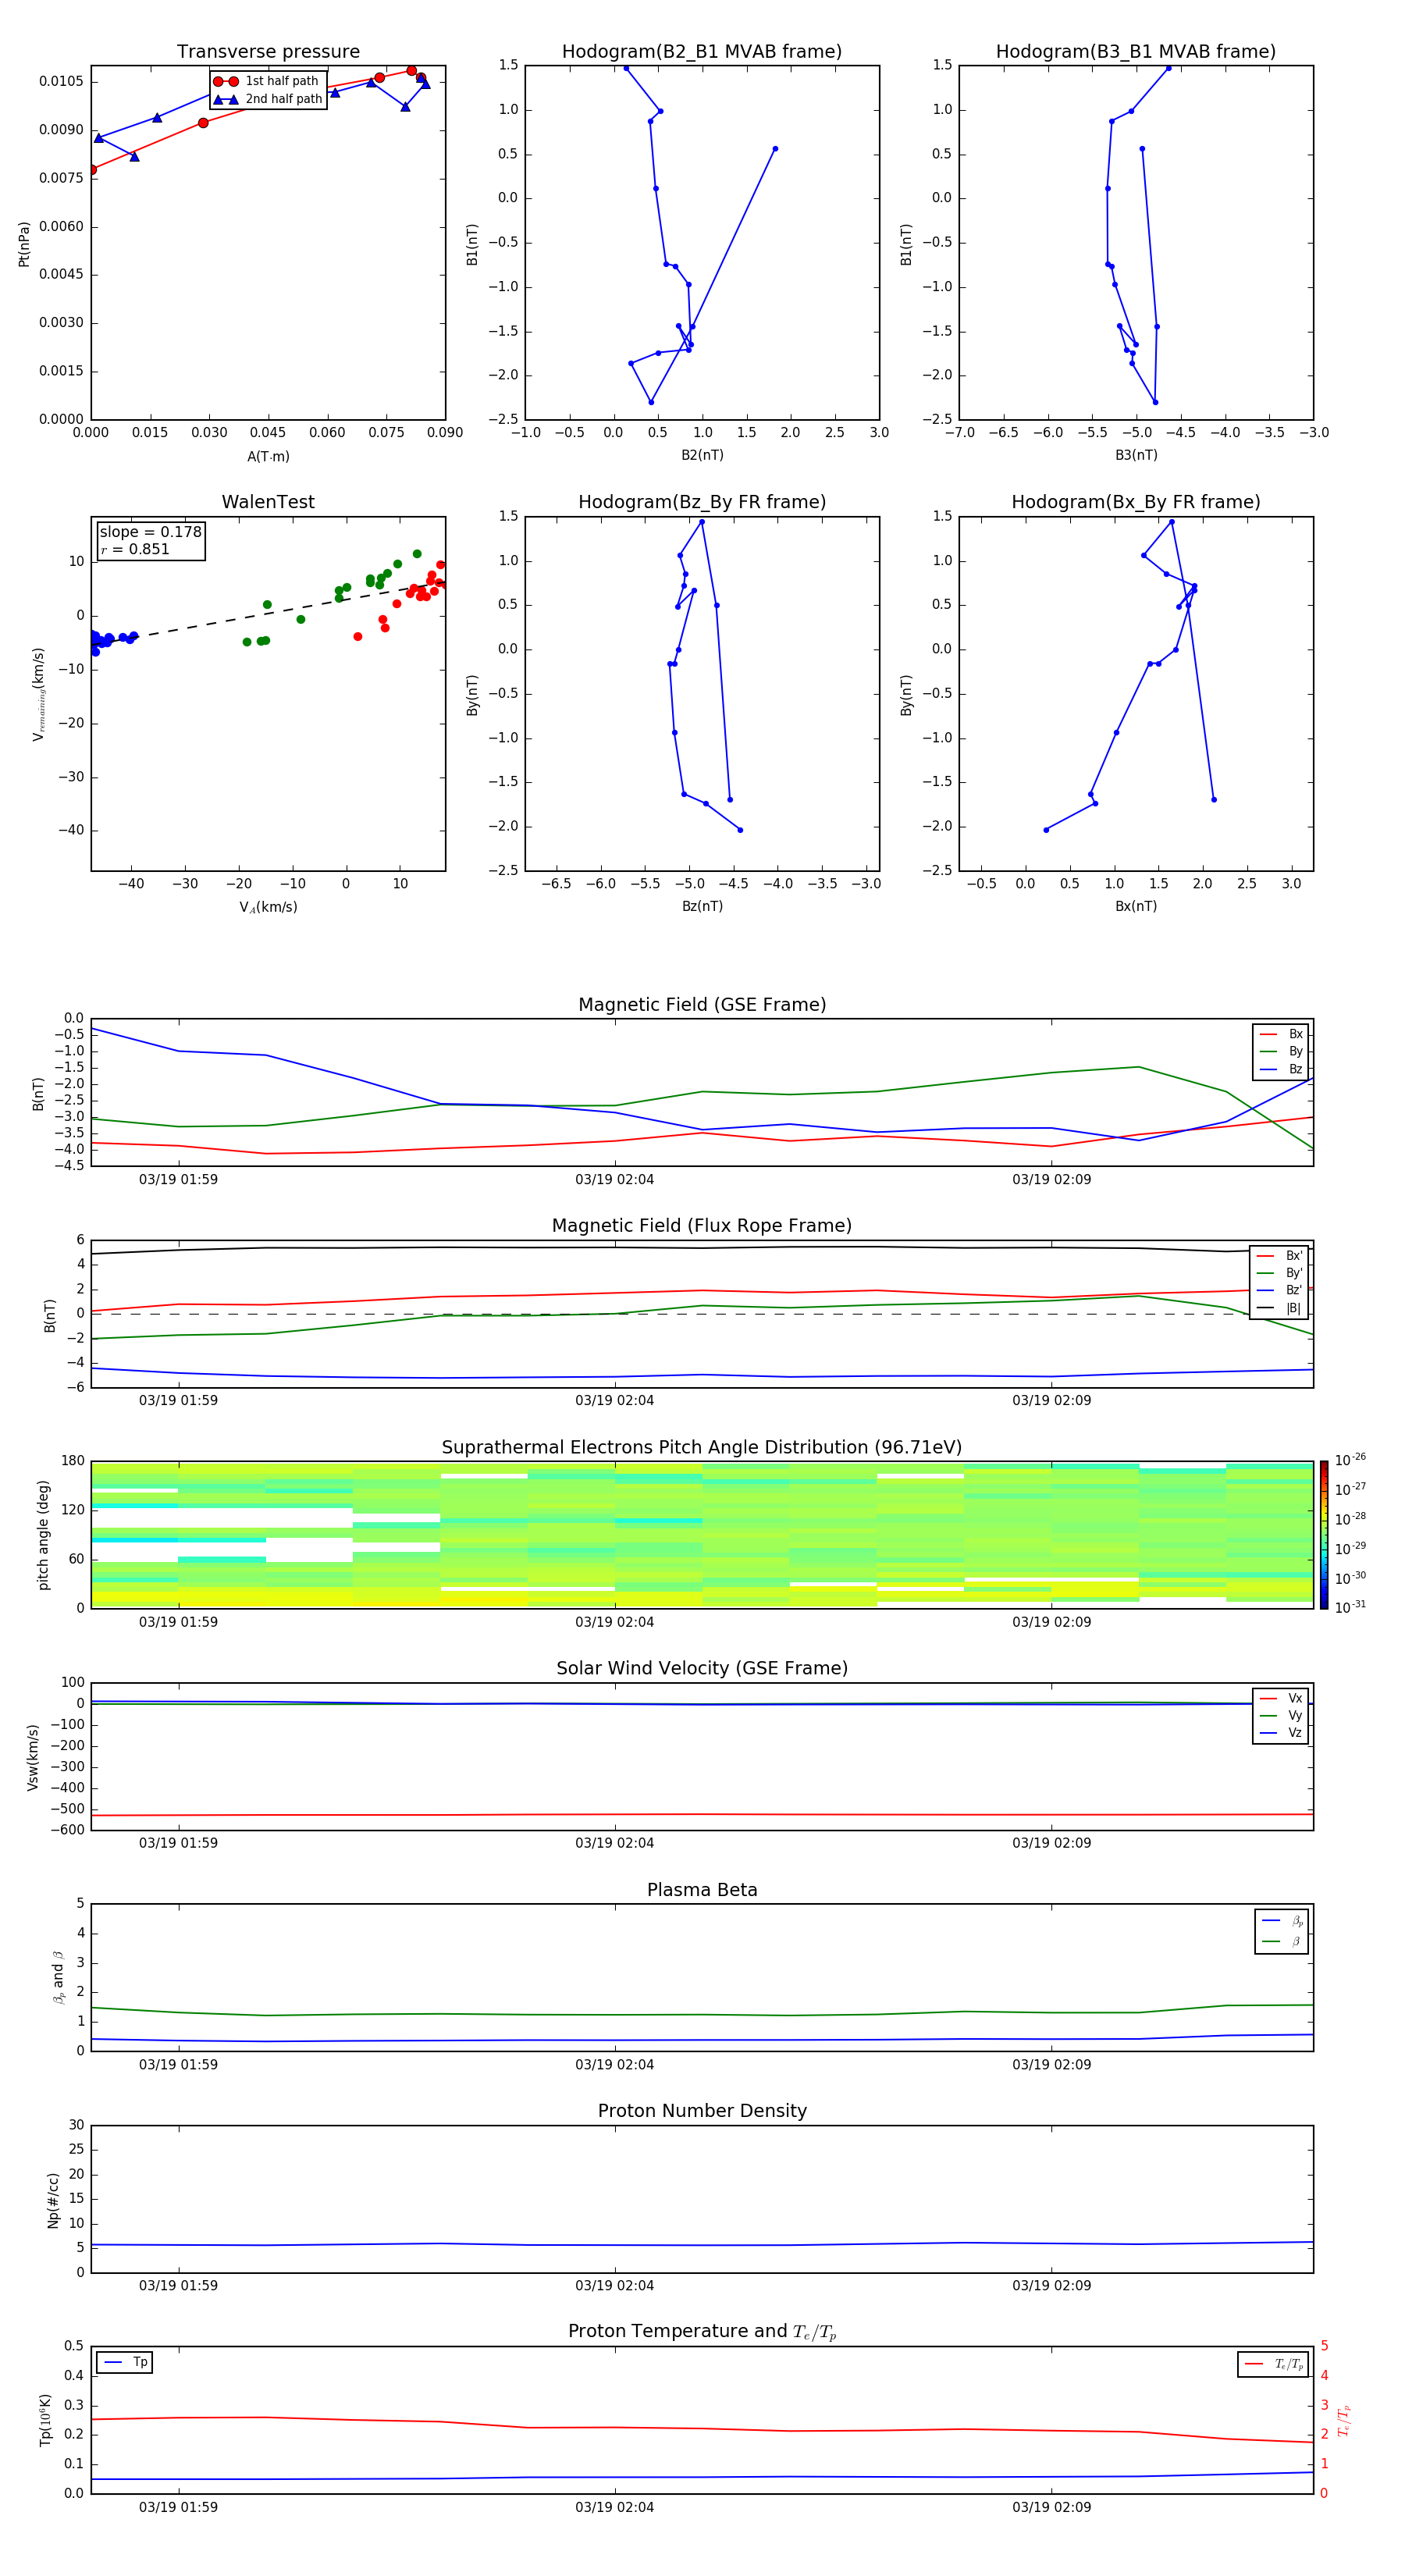This screenshot has width=1405, height=2576.
Task: Click the "Tp(10^6K)" y-axis label
Action: [45, 2420]
